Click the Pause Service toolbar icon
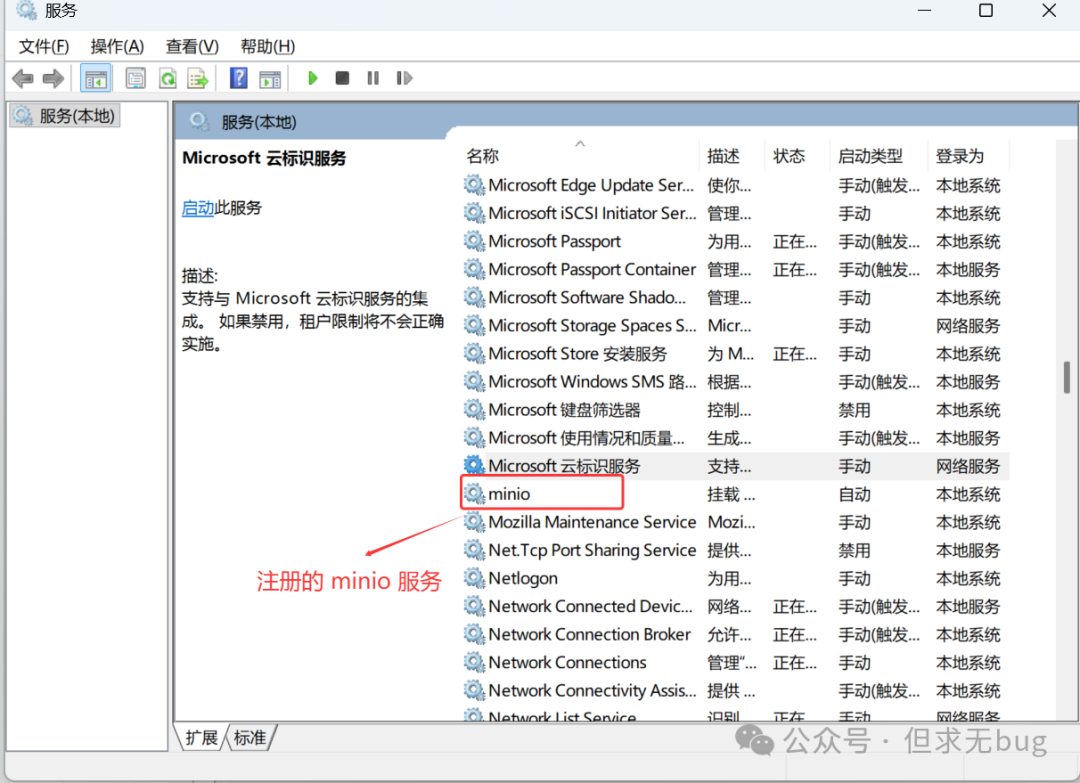 (x=373, y=78)
